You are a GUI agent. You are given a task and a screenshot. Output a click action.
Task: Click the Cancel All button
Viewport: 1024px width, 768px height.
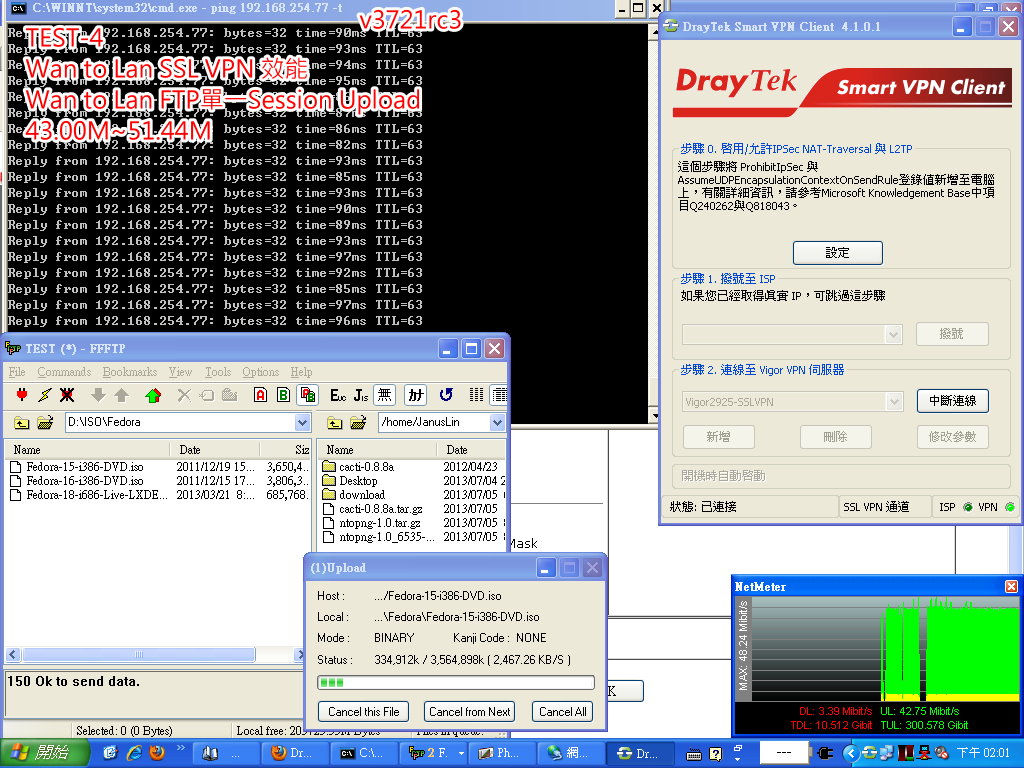562,711
